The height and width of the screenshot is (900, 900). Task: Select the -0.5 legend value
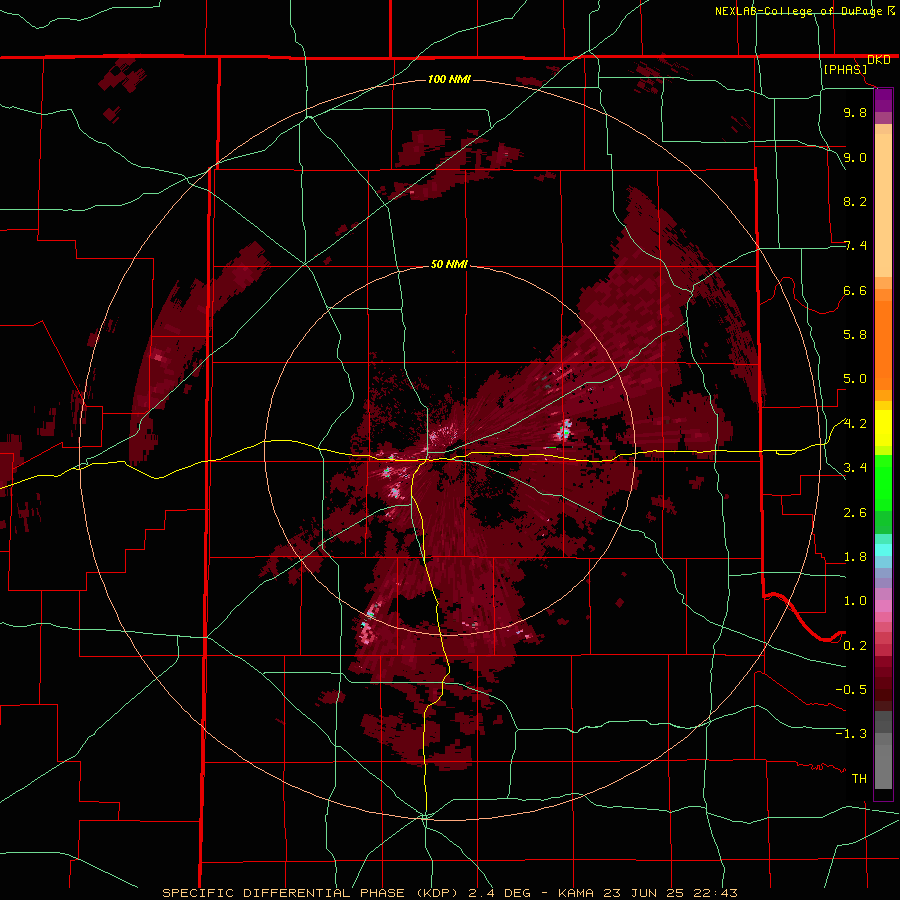[851, 689]
